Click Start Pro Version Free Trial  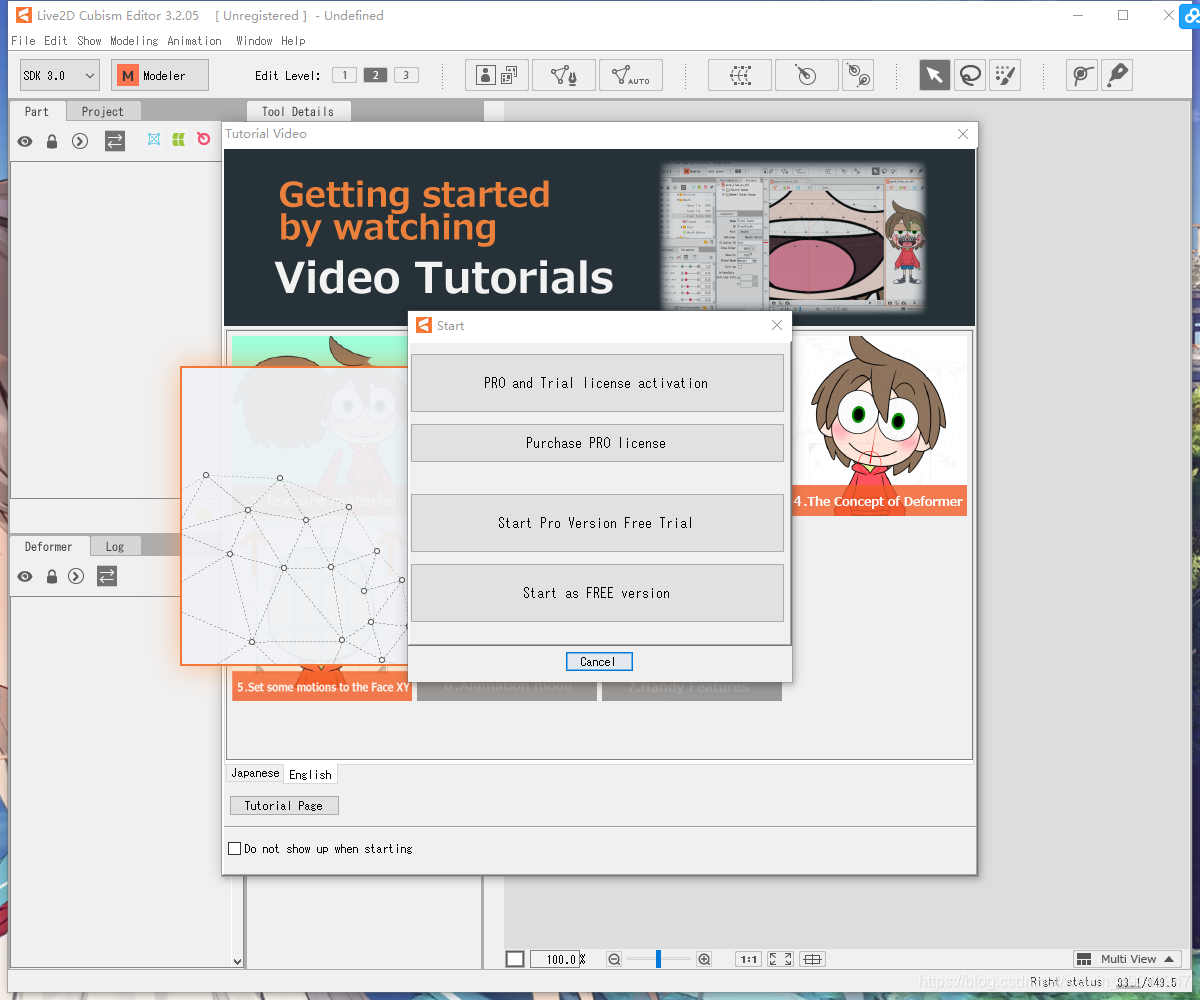597,523
